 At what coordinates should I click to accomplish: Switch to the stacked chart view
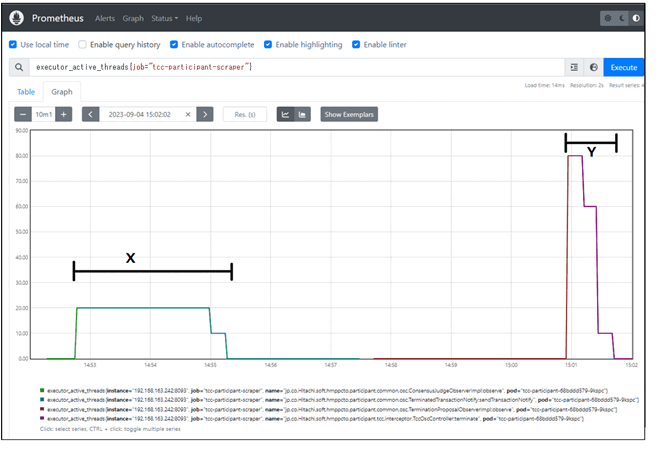(x=302, y=115)
